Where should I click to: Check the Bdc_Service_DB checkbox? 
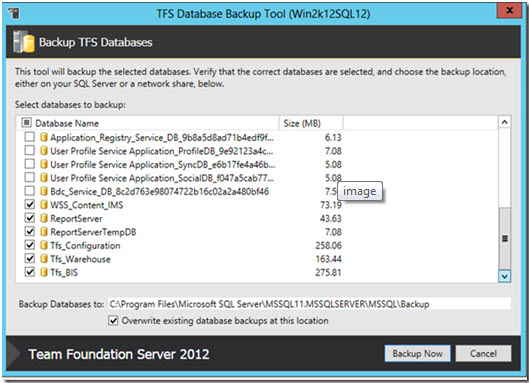click(30, 191)
